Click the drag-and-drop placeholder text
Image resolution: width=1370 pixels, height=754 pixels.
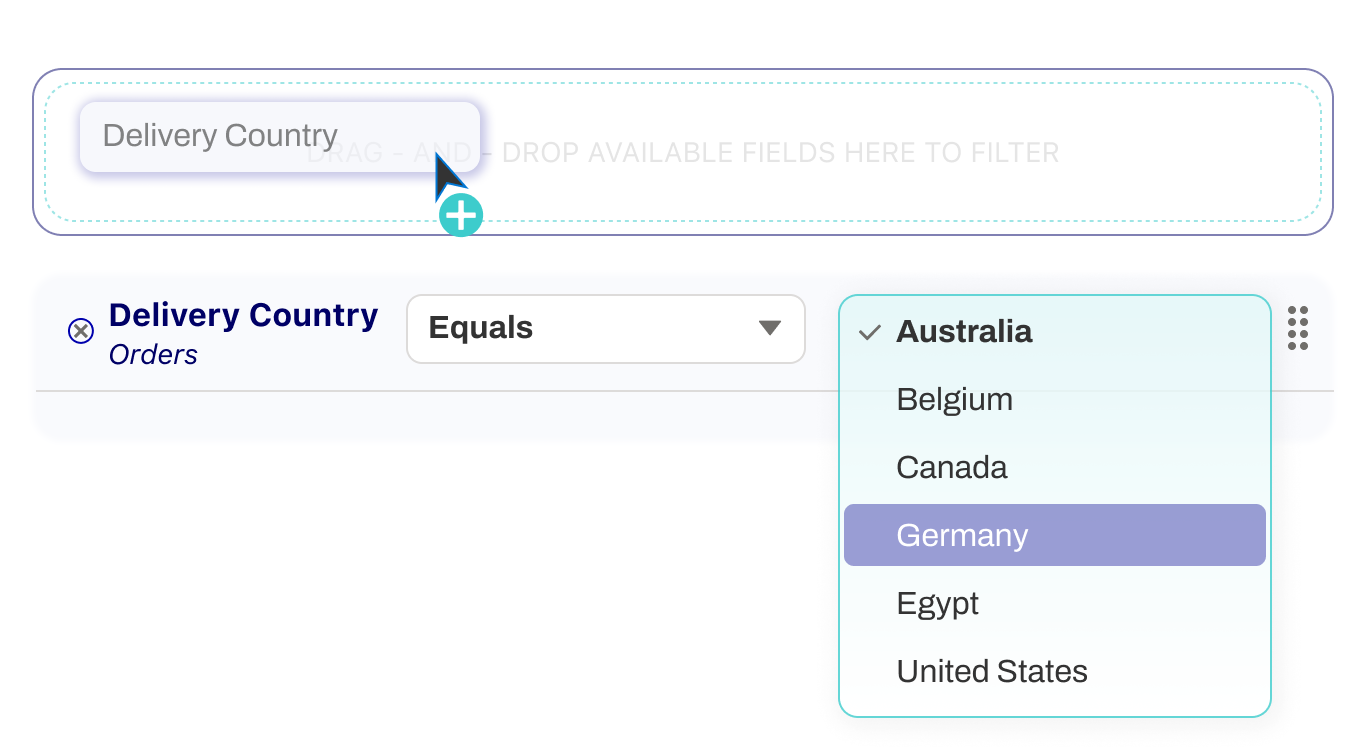click(x=780, y=154)
